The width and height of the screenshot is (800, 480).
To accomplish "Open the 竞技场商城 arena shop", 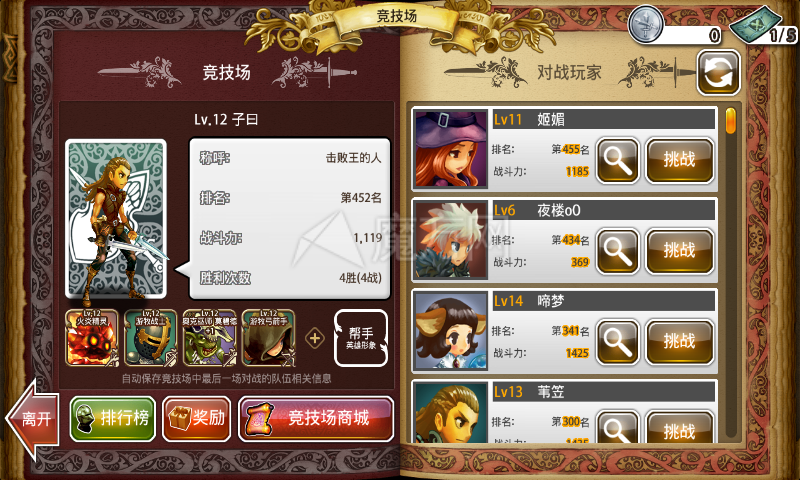I will (x=316, y=419).
